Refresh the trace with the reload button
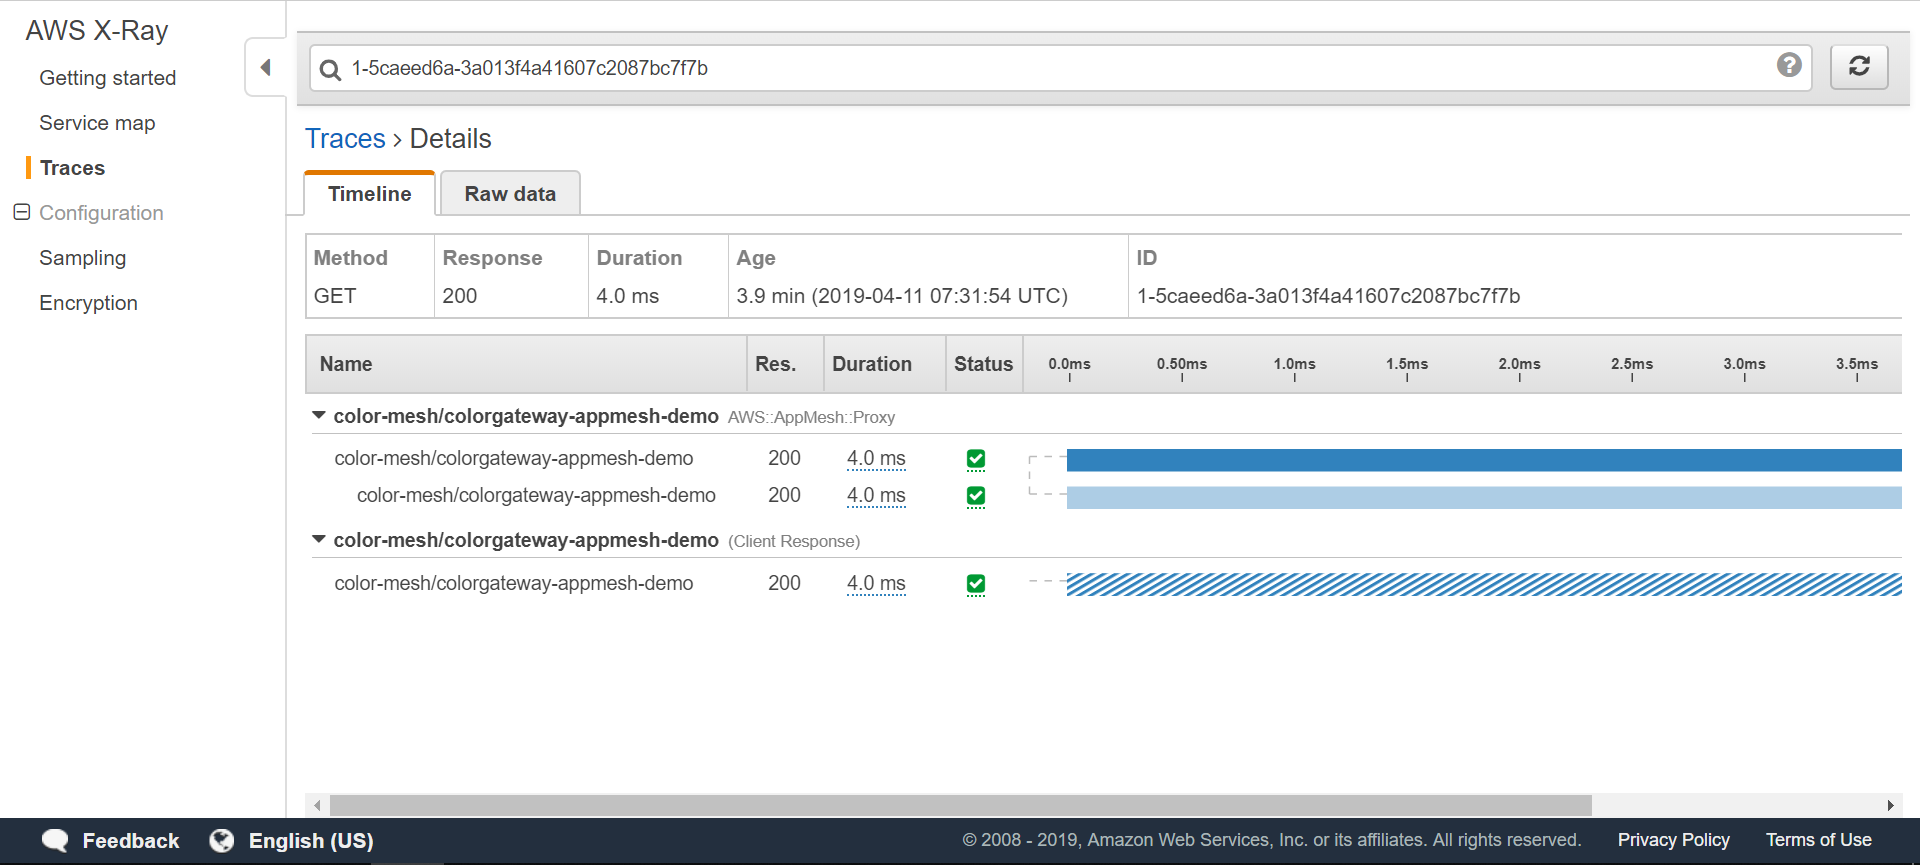The height and width of the screenshot is (865, 1920). point(1859,67)
